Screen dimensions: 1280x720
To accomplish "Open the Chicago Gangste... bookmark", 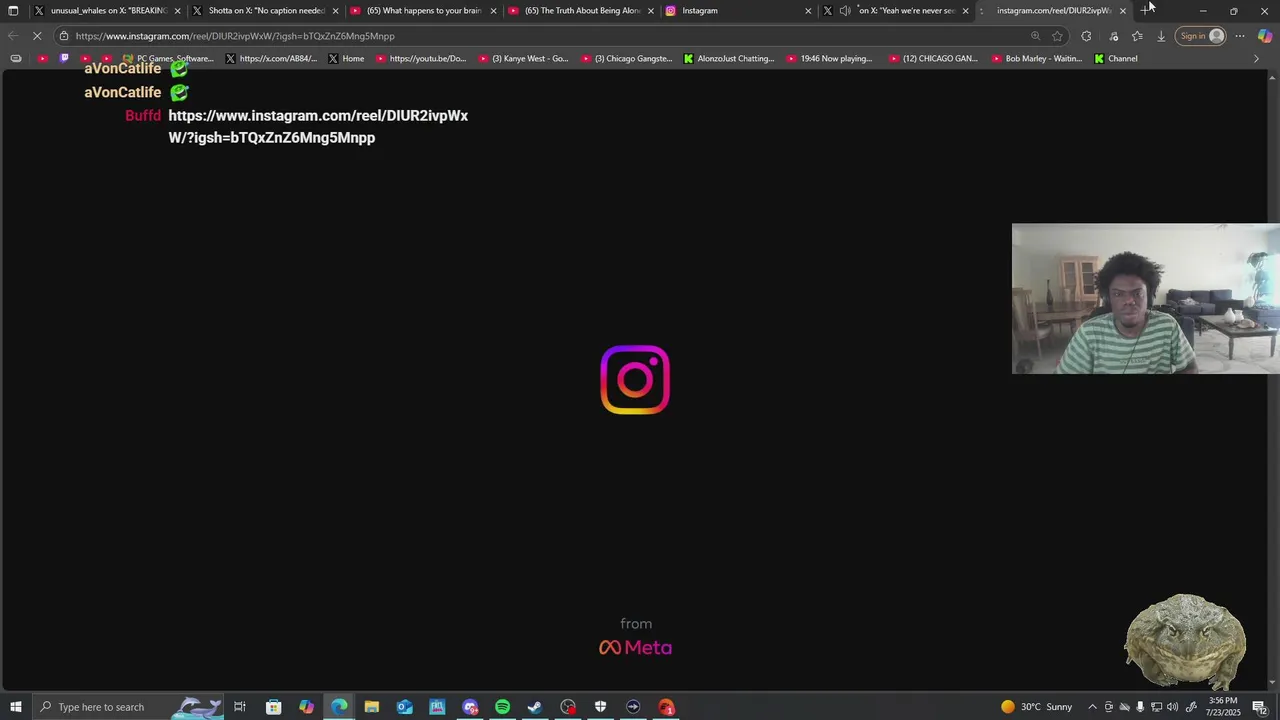I will click(x=626, y=59).
